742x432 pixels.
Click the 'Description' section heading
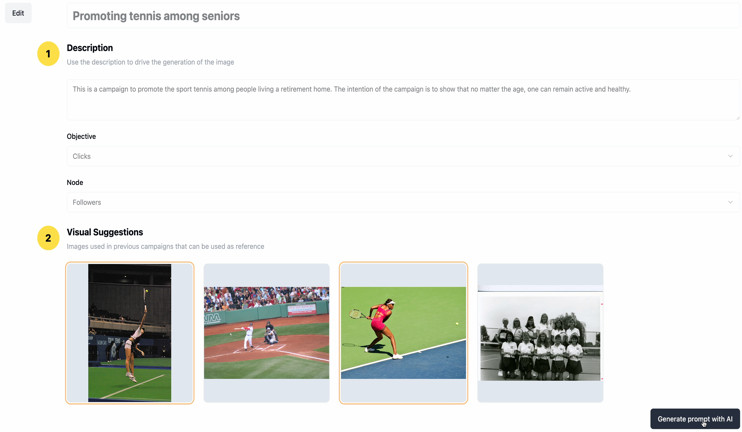[x=89, y=48]
